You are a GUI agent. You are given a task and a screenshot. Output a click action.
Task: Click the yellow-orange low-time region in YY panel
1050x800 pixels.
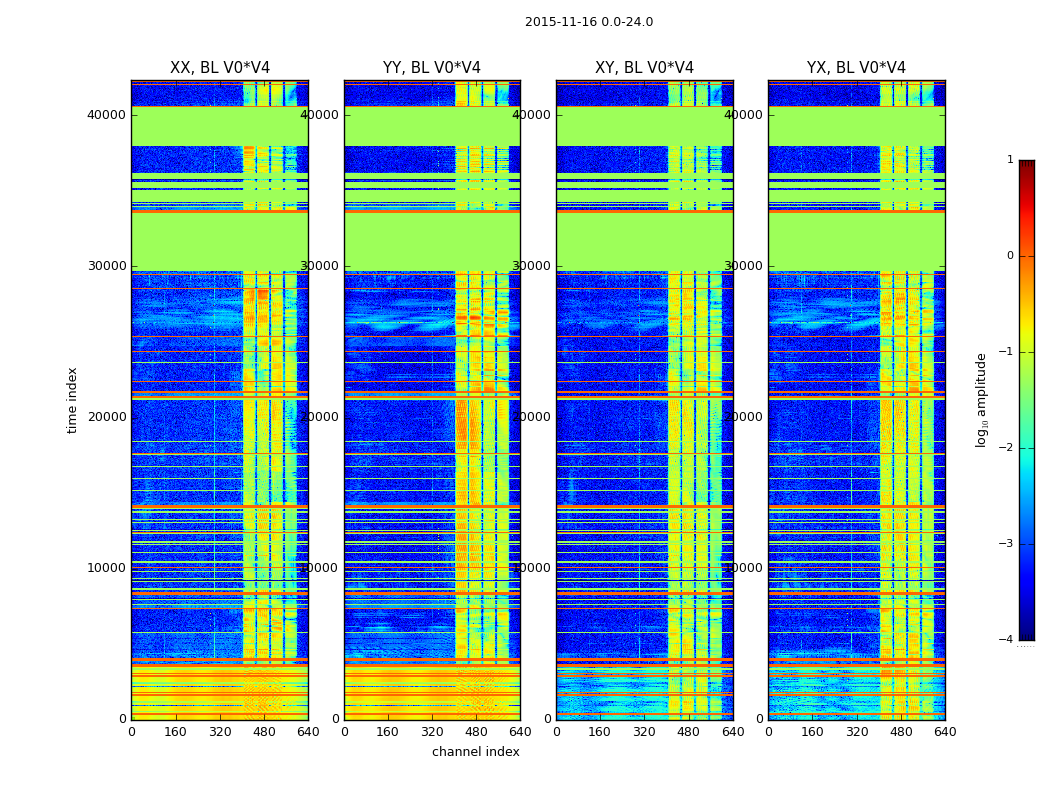pyautogui.click(x=432, y=693)
